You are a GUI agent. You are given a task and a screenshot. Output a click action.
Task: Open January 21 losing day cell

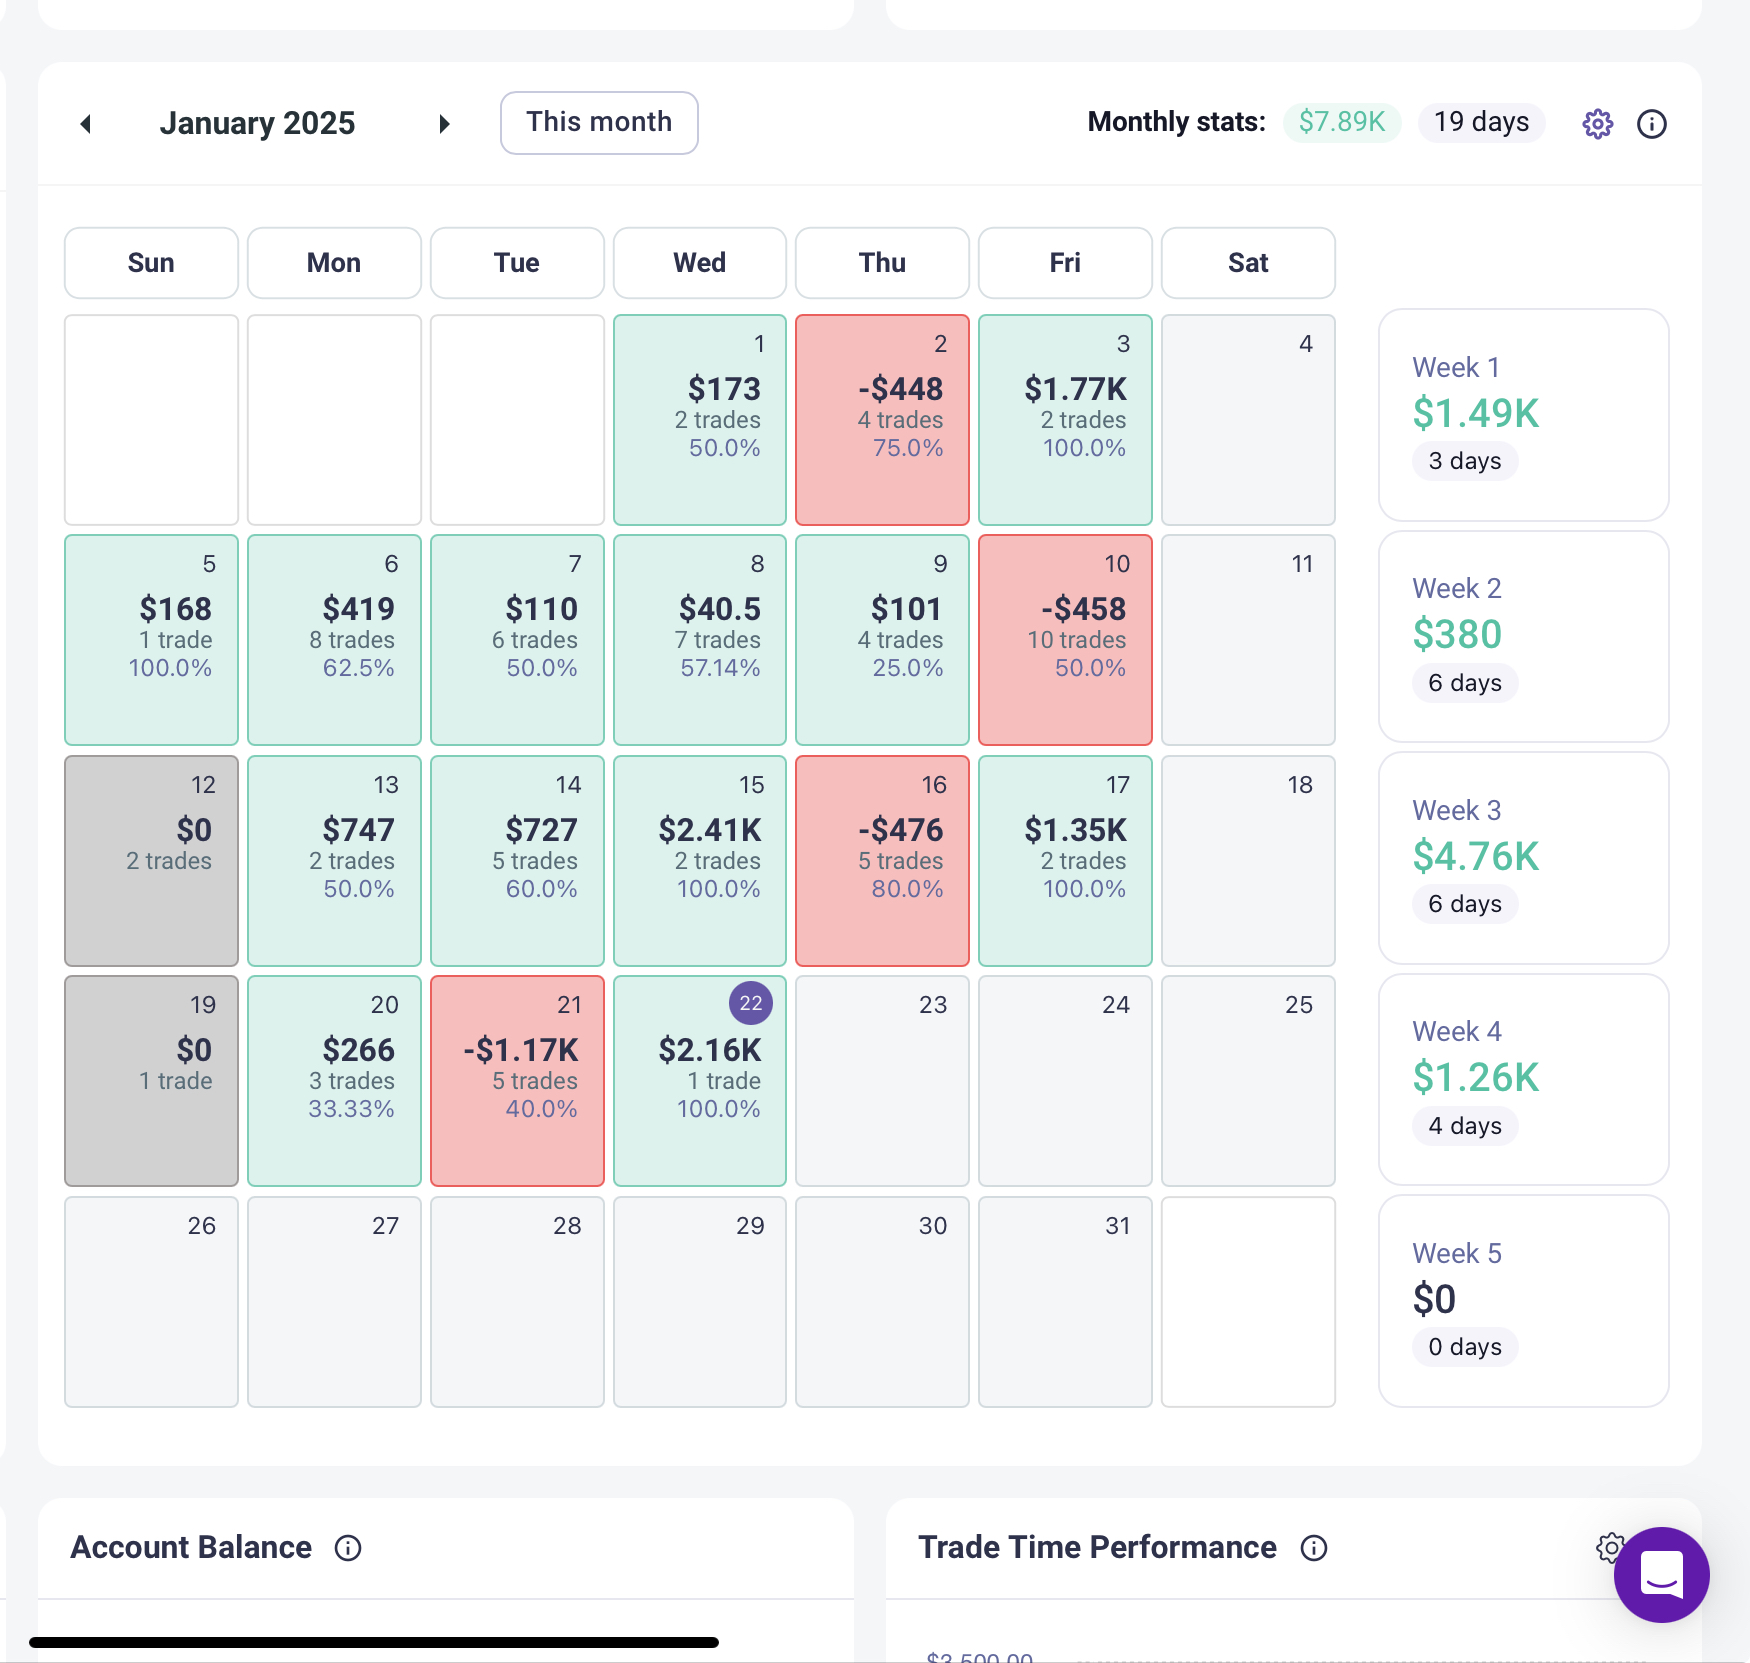coord(517,1080)
